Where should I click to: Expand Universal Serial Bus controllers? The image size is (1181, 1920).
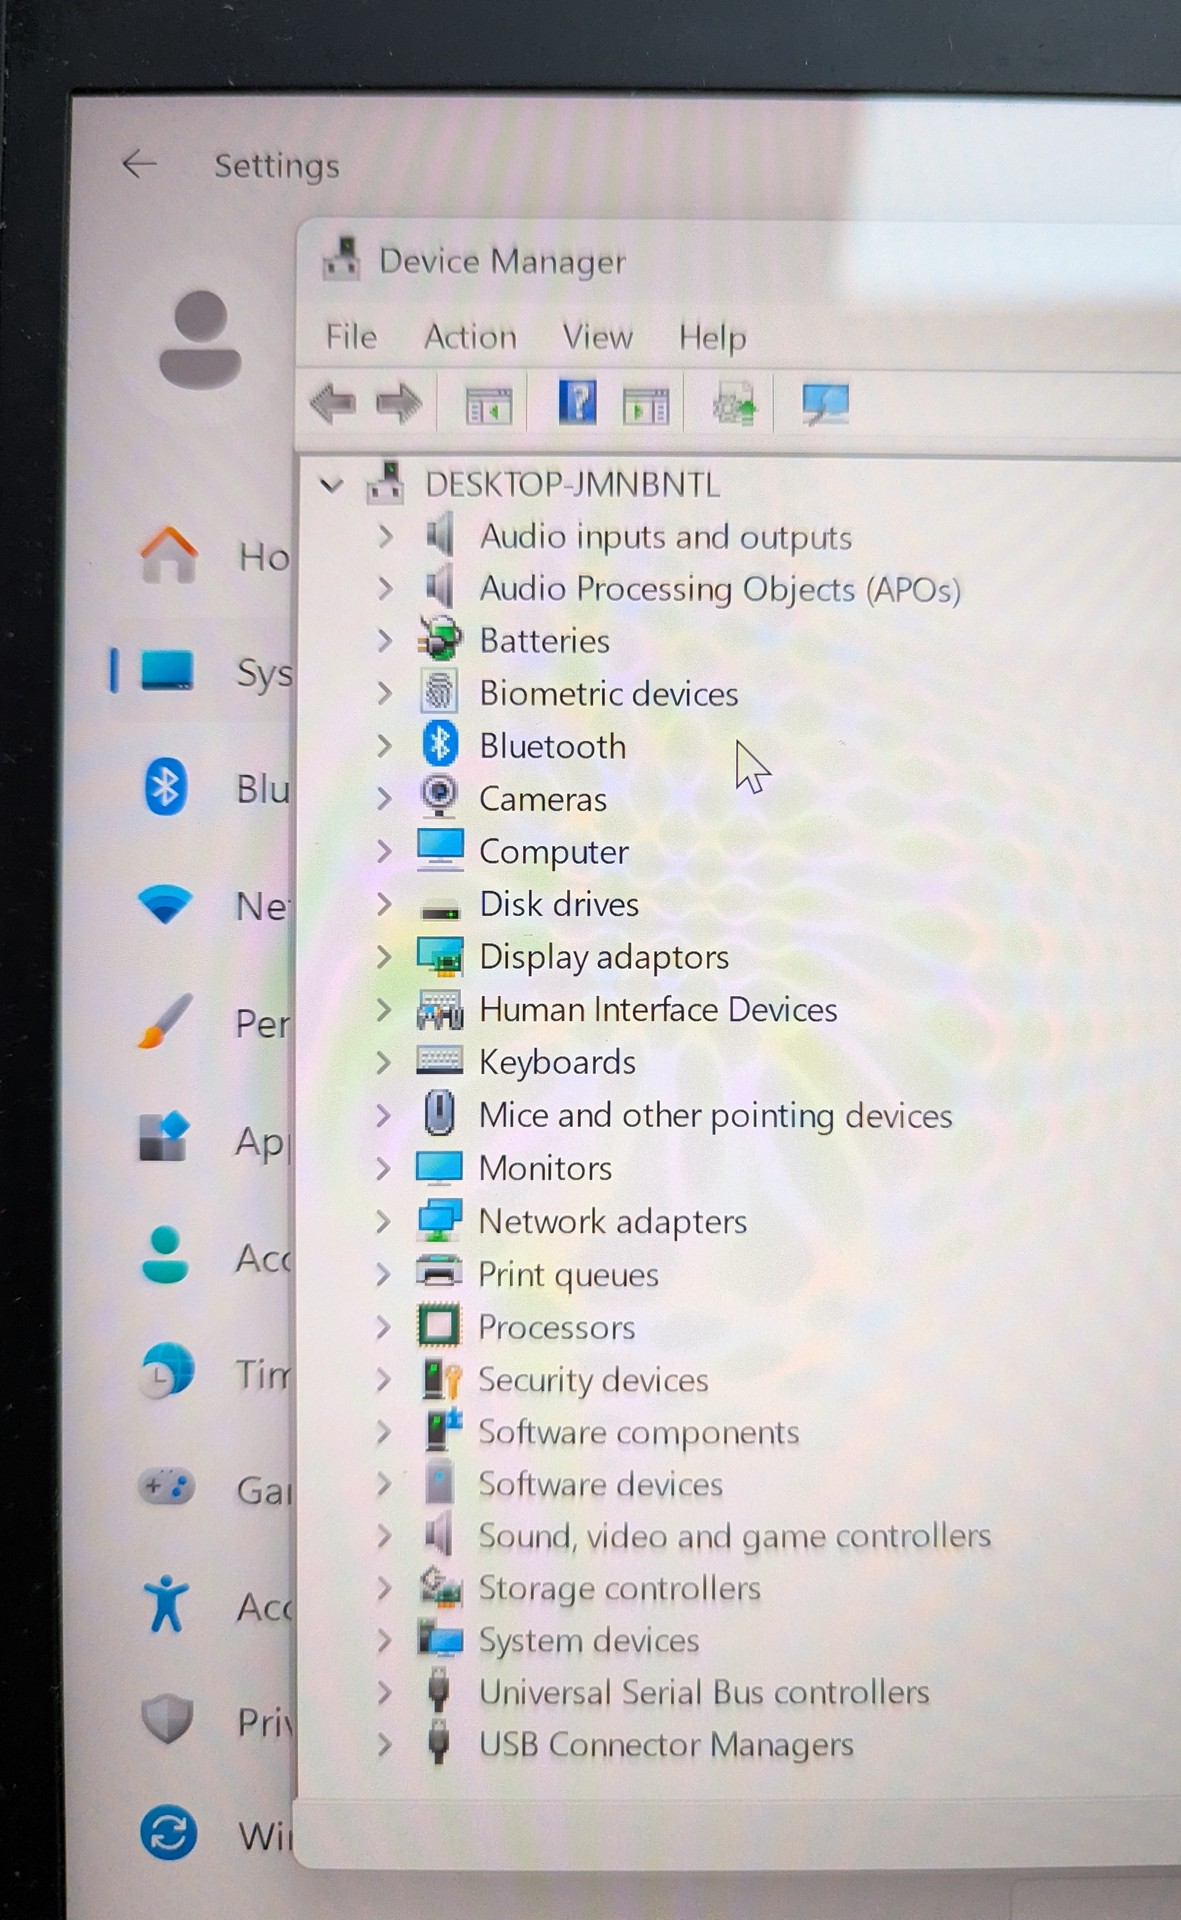pyautogui.click(x=383, y=1692)
